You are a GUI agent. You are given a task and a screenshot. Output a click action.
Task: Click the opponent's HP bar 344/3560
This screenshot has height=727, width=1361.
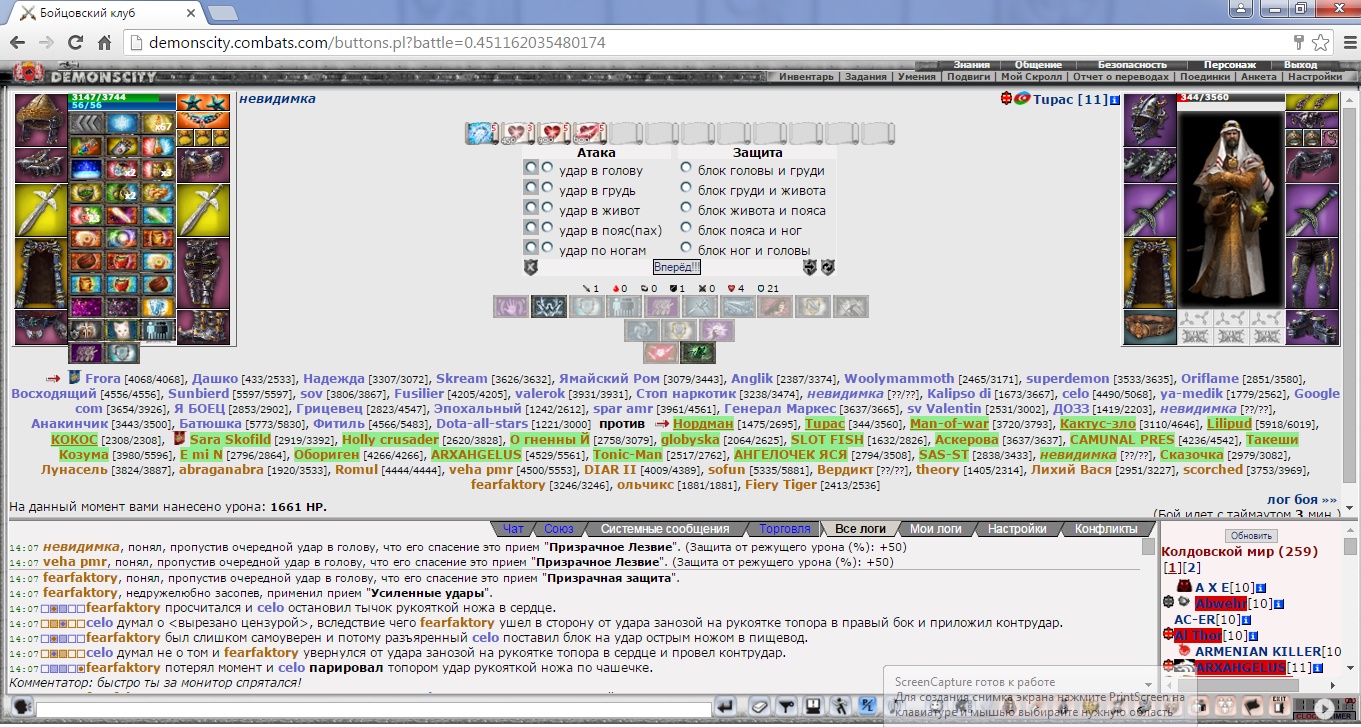point(1231,97)
